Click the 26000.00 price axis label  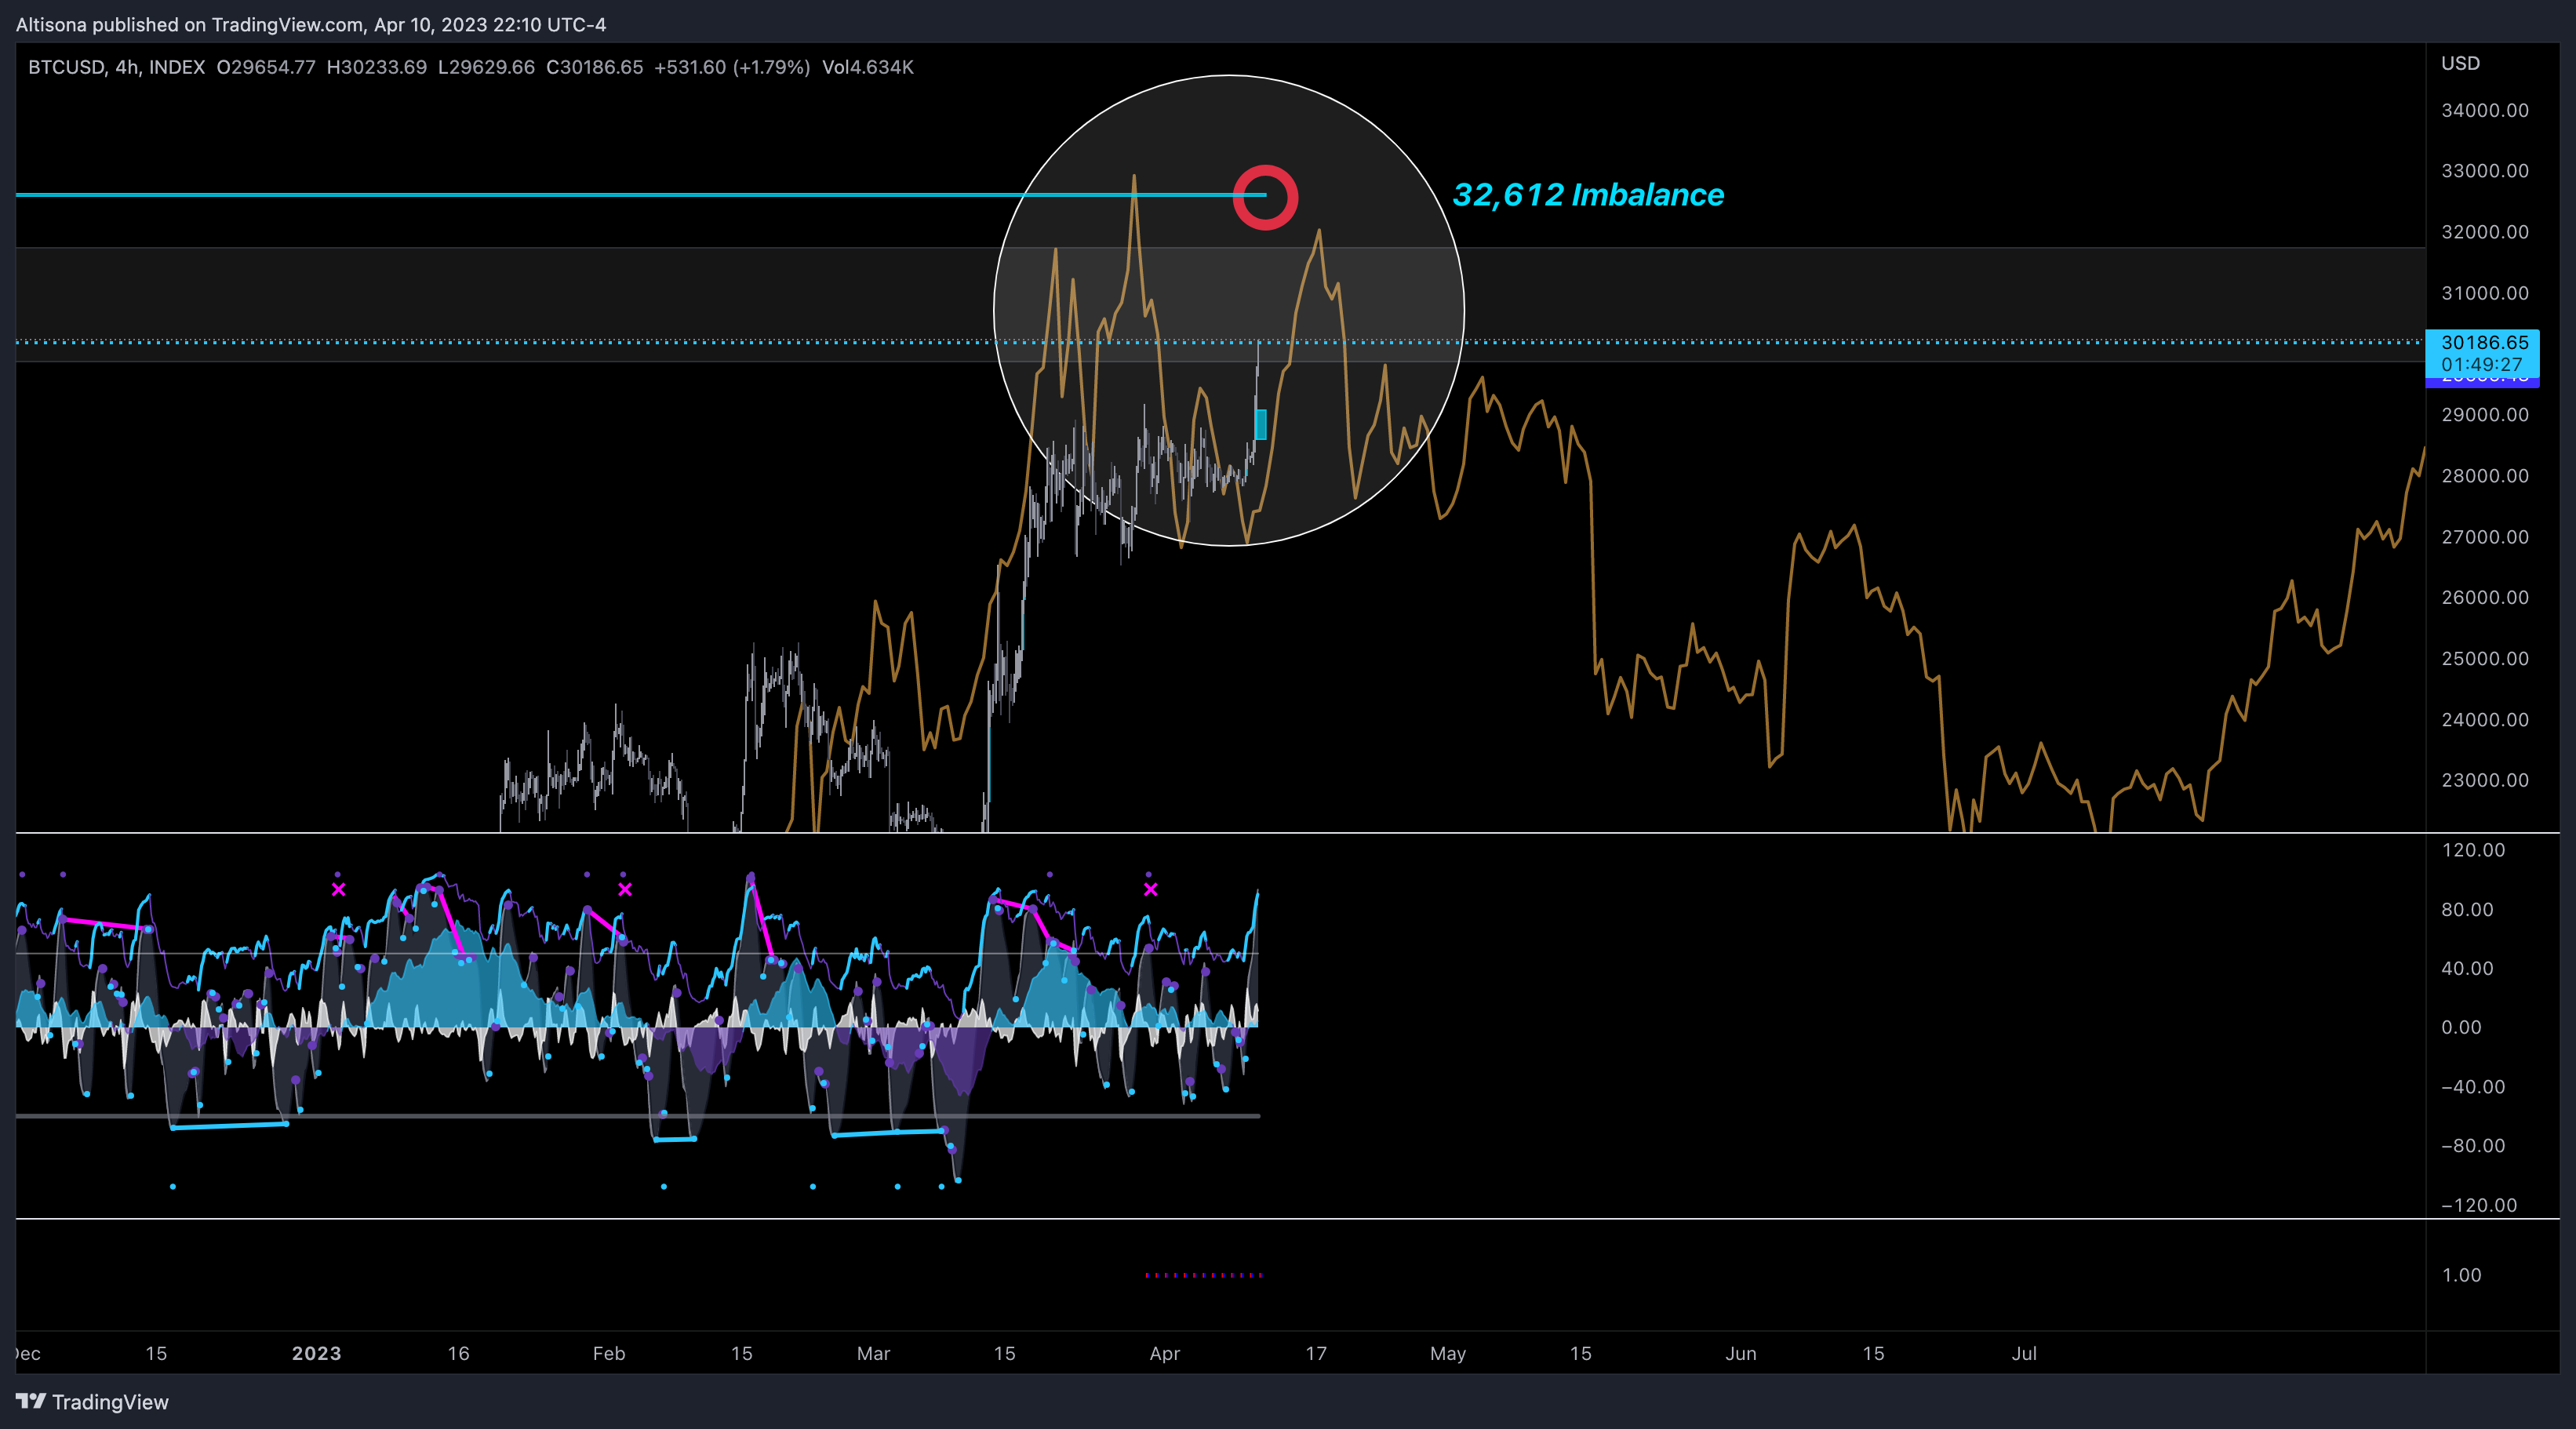tap(2485, 597)
